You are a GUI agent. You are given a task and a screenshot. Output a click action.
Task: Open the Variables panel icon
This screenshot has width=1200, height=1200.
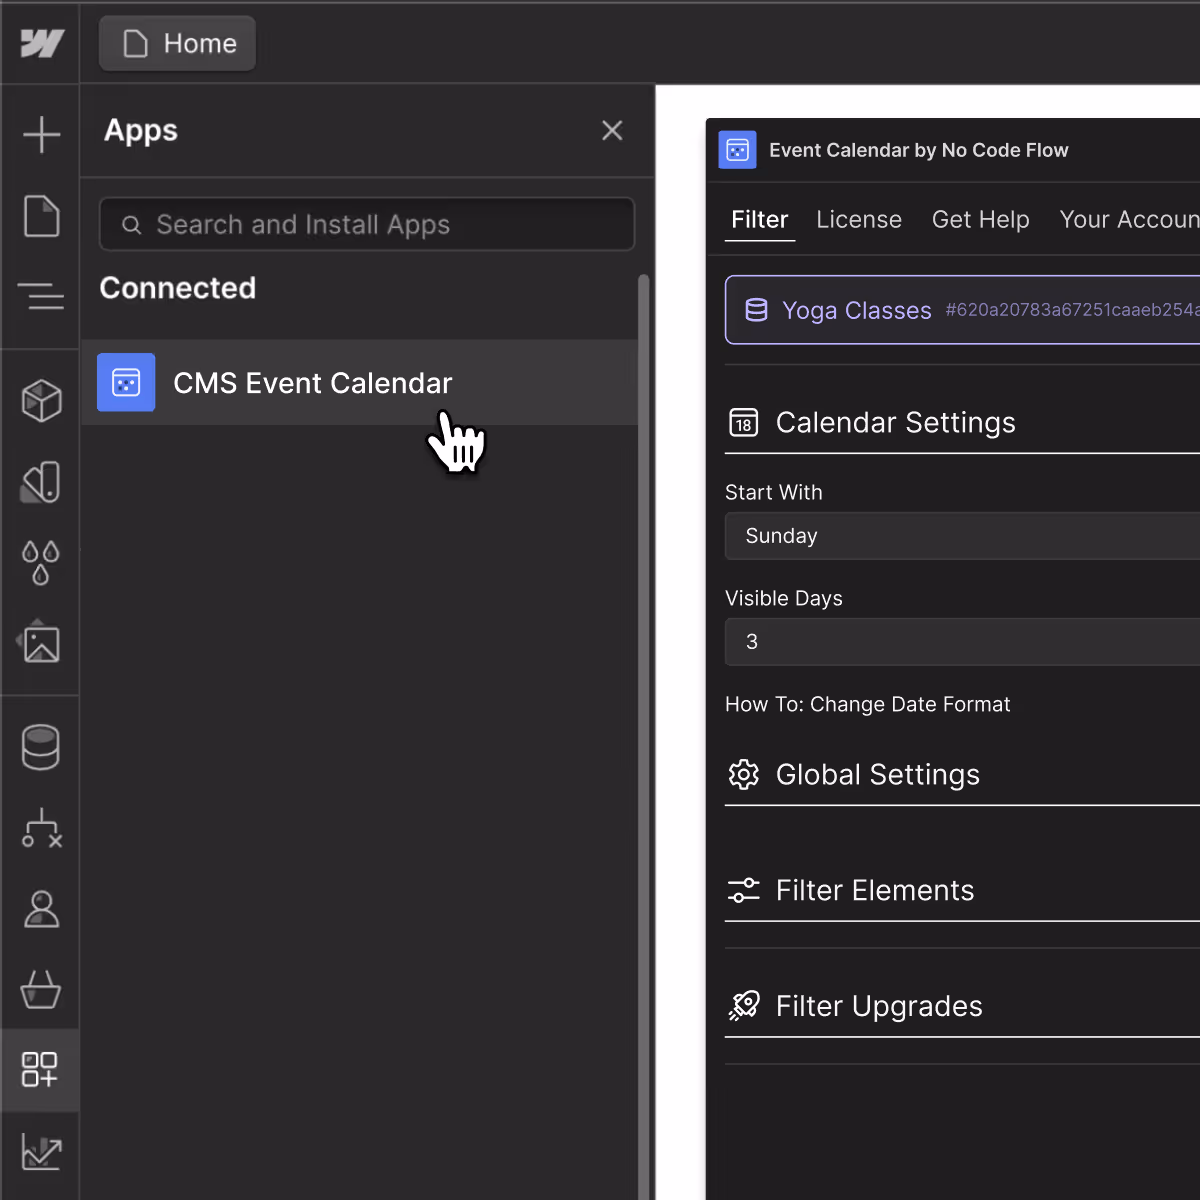(41, 482)
